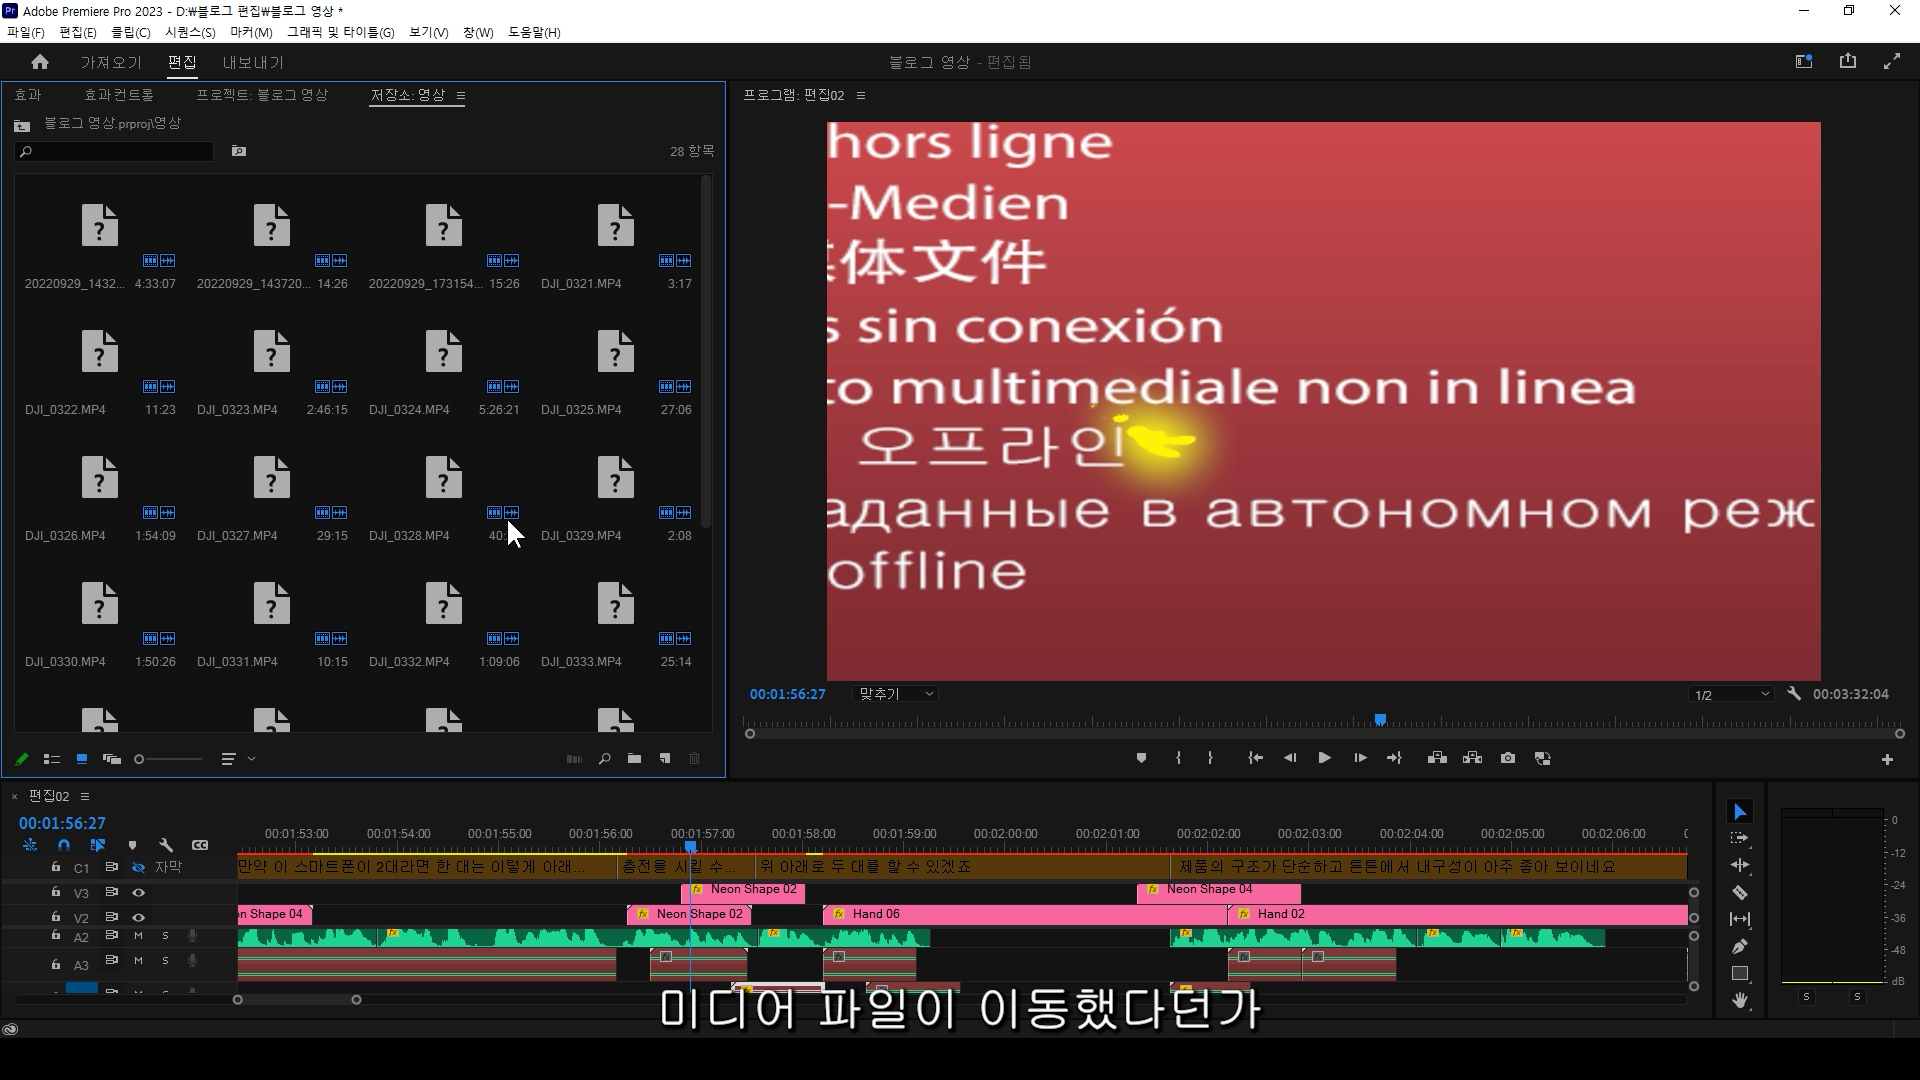Image resolution: width=1920 pixels, height=1080 pixels.
Task: Click the Lift button in program monitor
Action: click(1437, 758)
